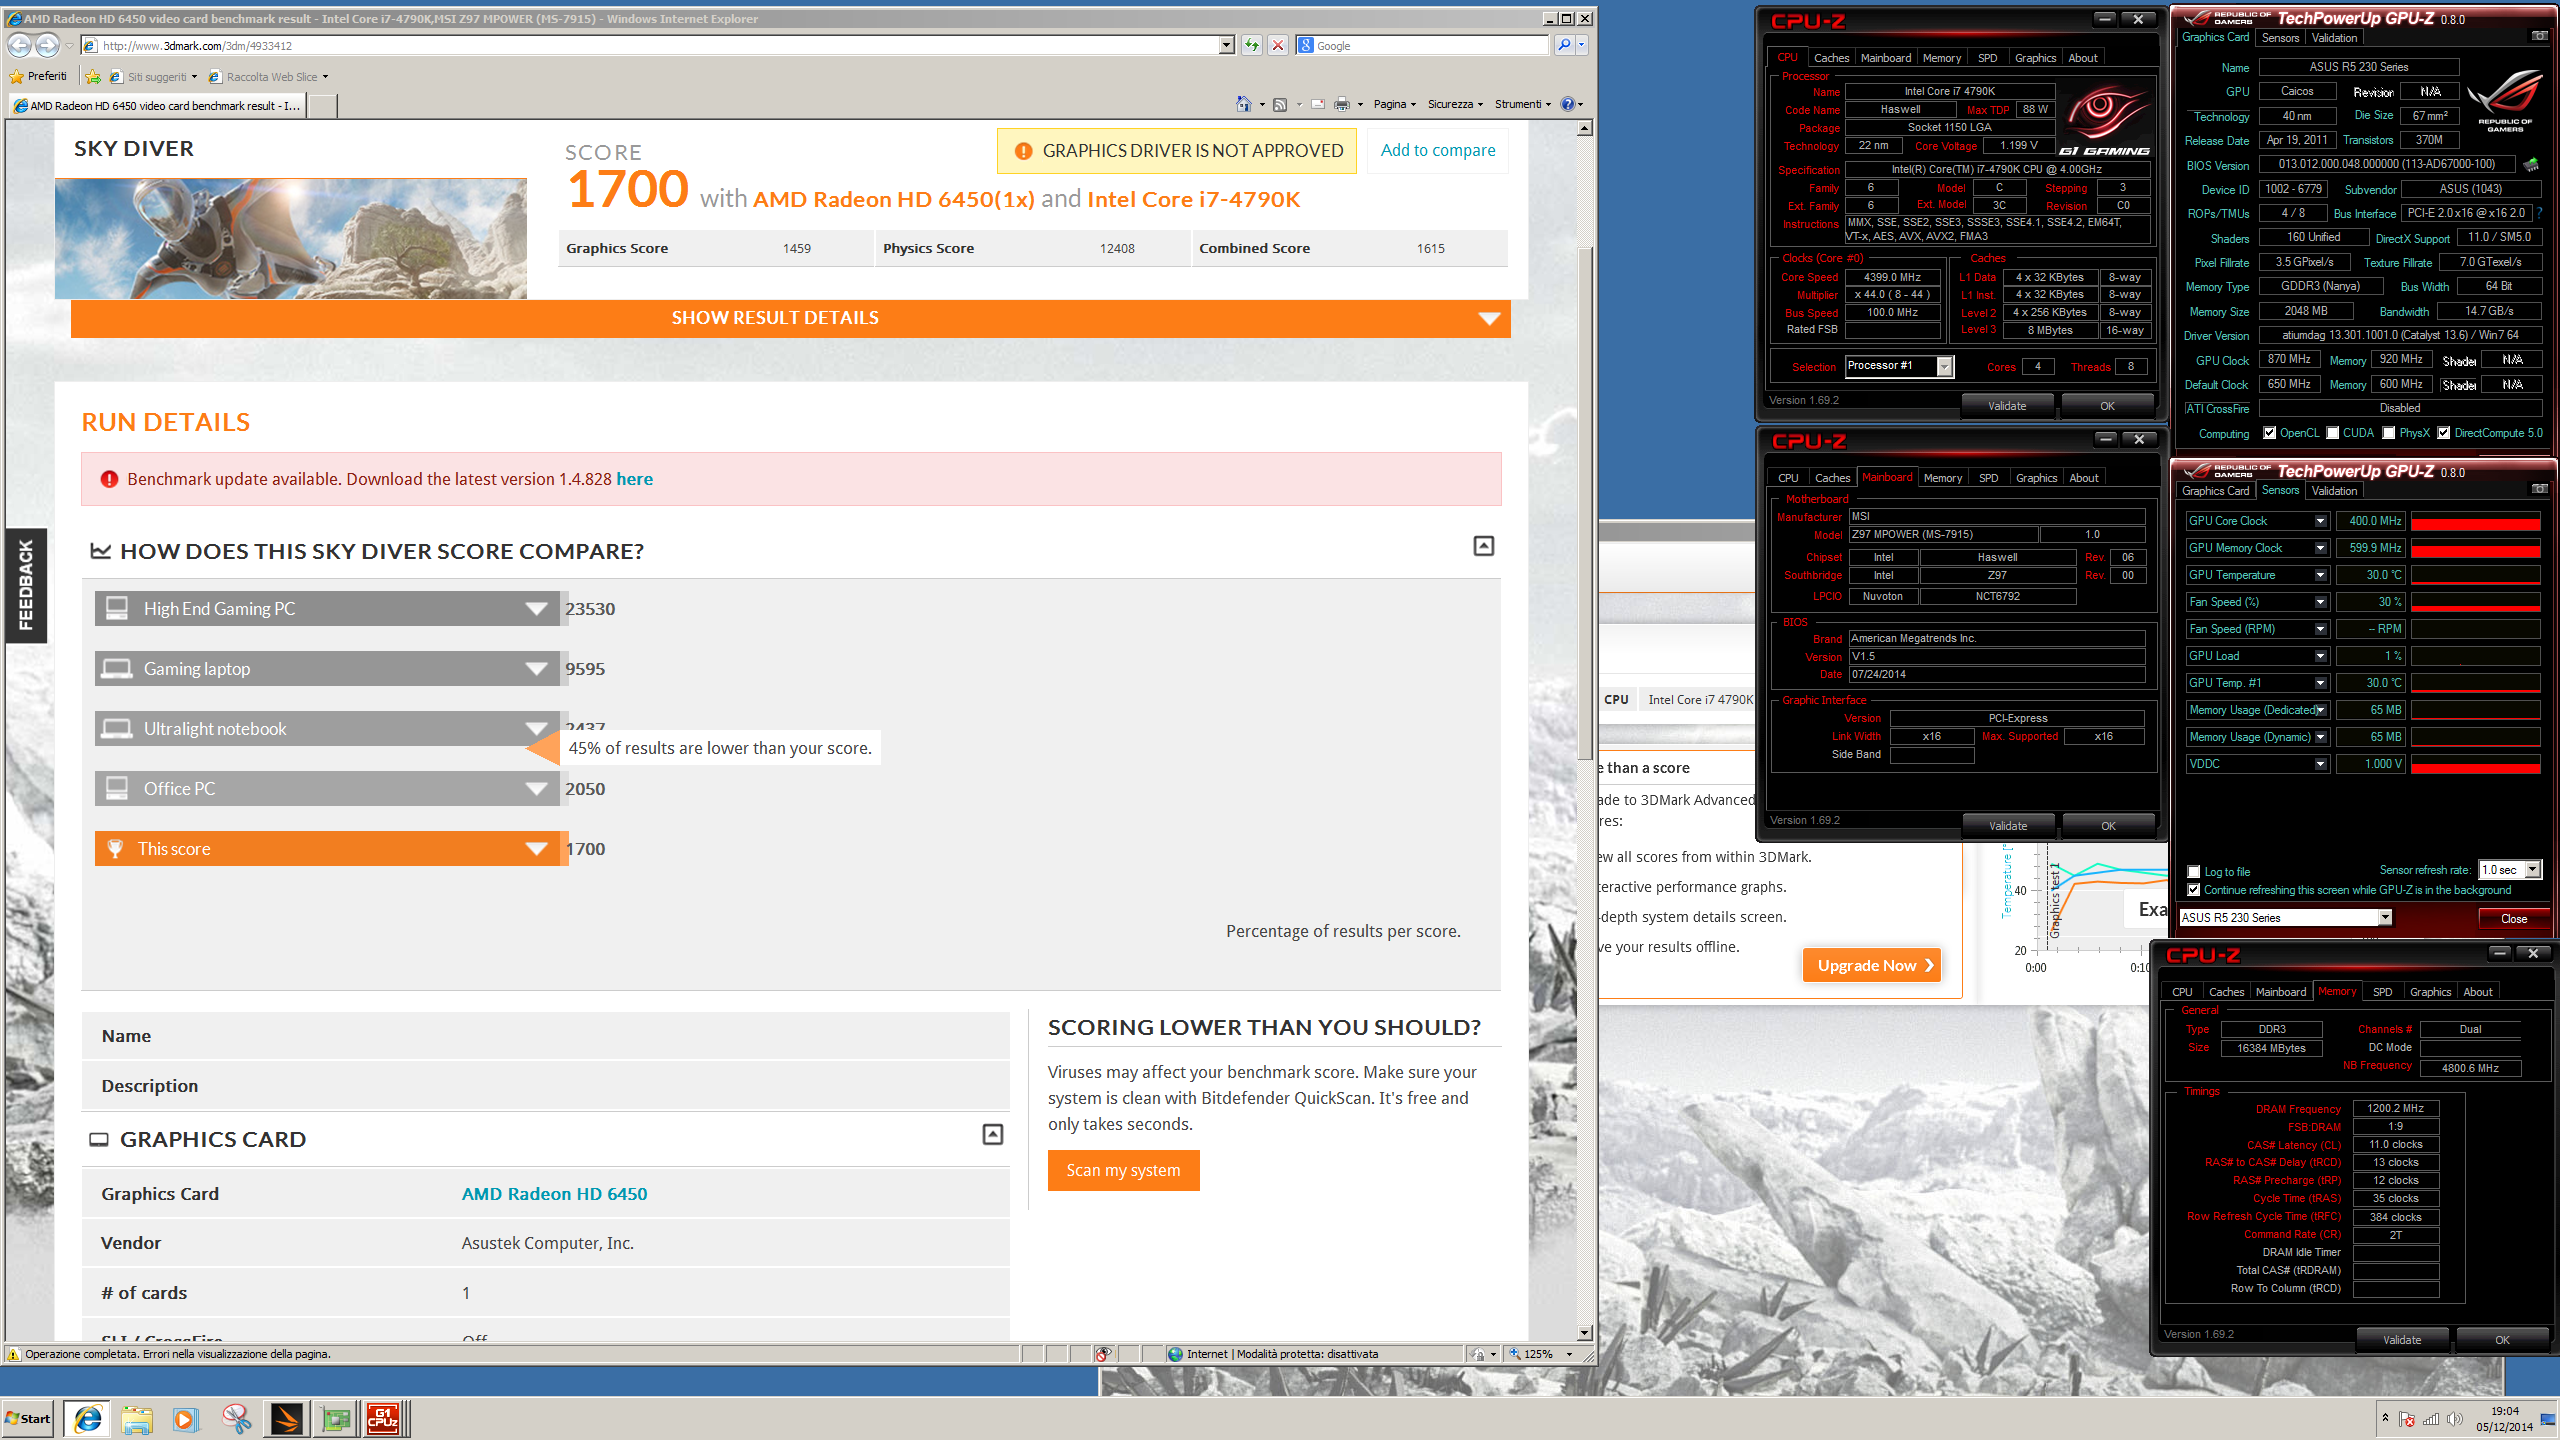Click the browser vertical scrollbar down arrow
The width and height of the screenshot is (2560, 1440).
click(1584, 1333)
